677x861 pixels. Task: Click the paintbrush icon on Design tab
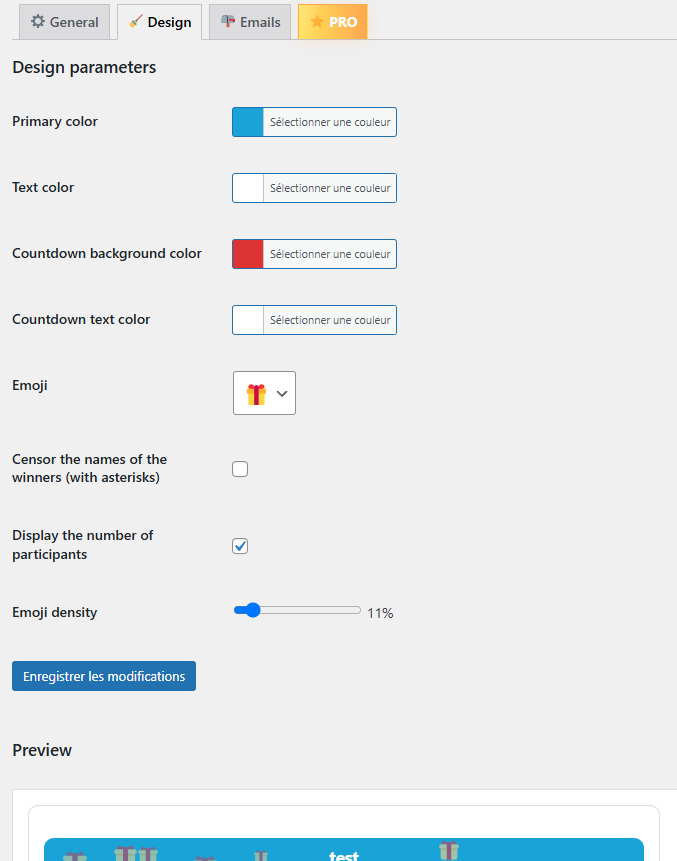[136, 22]
